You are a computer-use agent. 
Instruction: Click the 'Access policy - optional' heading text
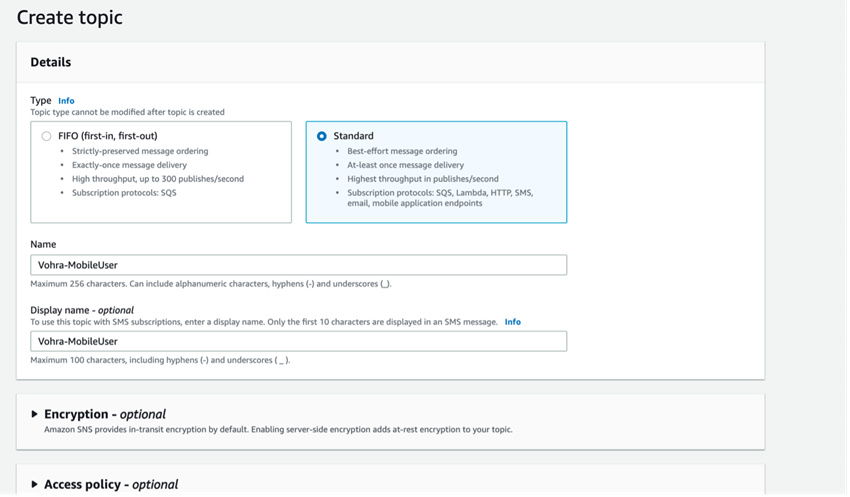(111, 484)
